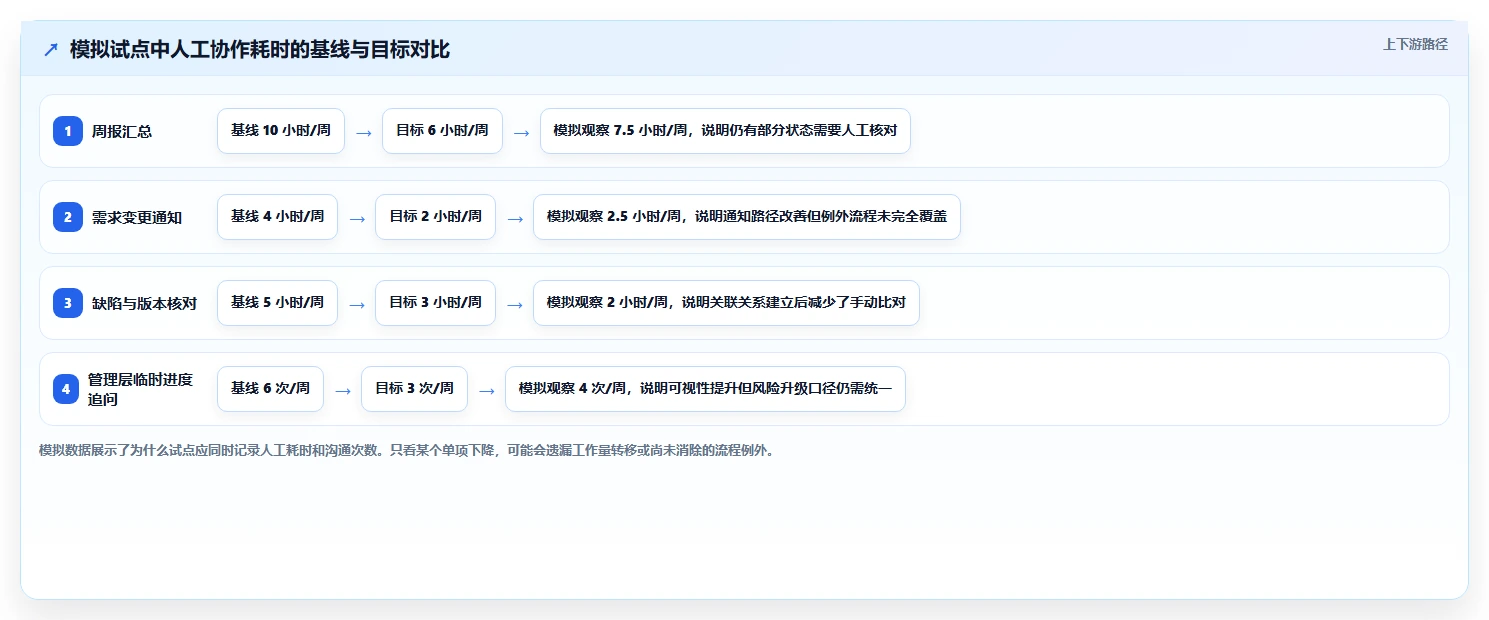Screen dimensions: 1489x620
Task: Click the 目标 2 小时/周 chip
Action: [435, 217]
